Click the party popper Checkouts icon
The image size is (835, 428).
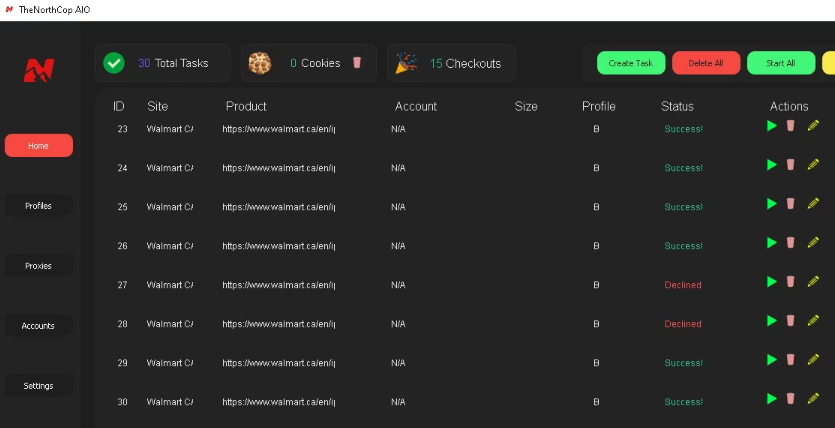[x=406, y=63]
